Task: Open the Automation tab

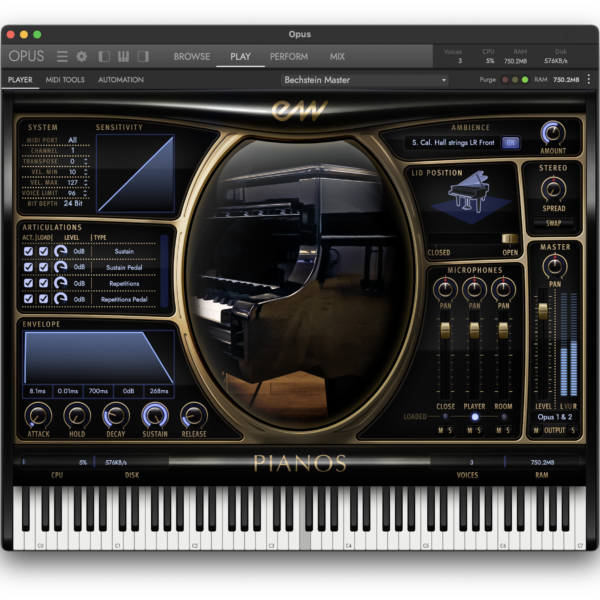Action: [x=121, y=80]
